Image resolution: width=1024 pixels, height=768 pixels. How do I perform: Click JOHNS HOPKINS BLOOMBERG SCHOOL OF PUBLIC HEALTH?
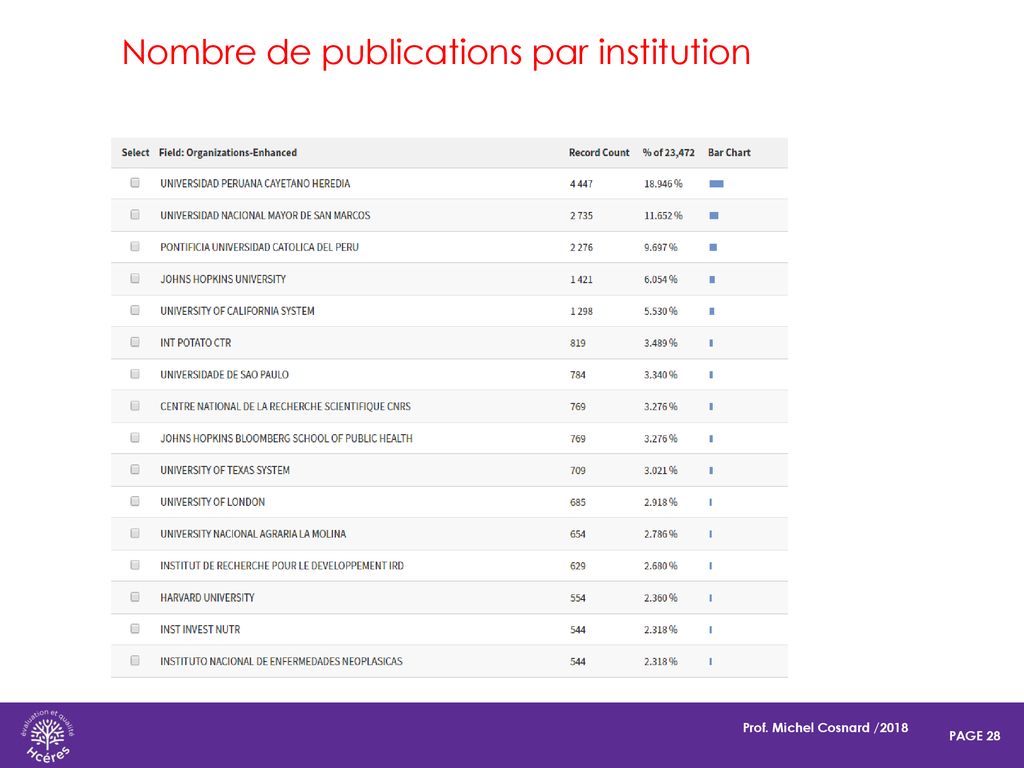(x=287, y=438)
